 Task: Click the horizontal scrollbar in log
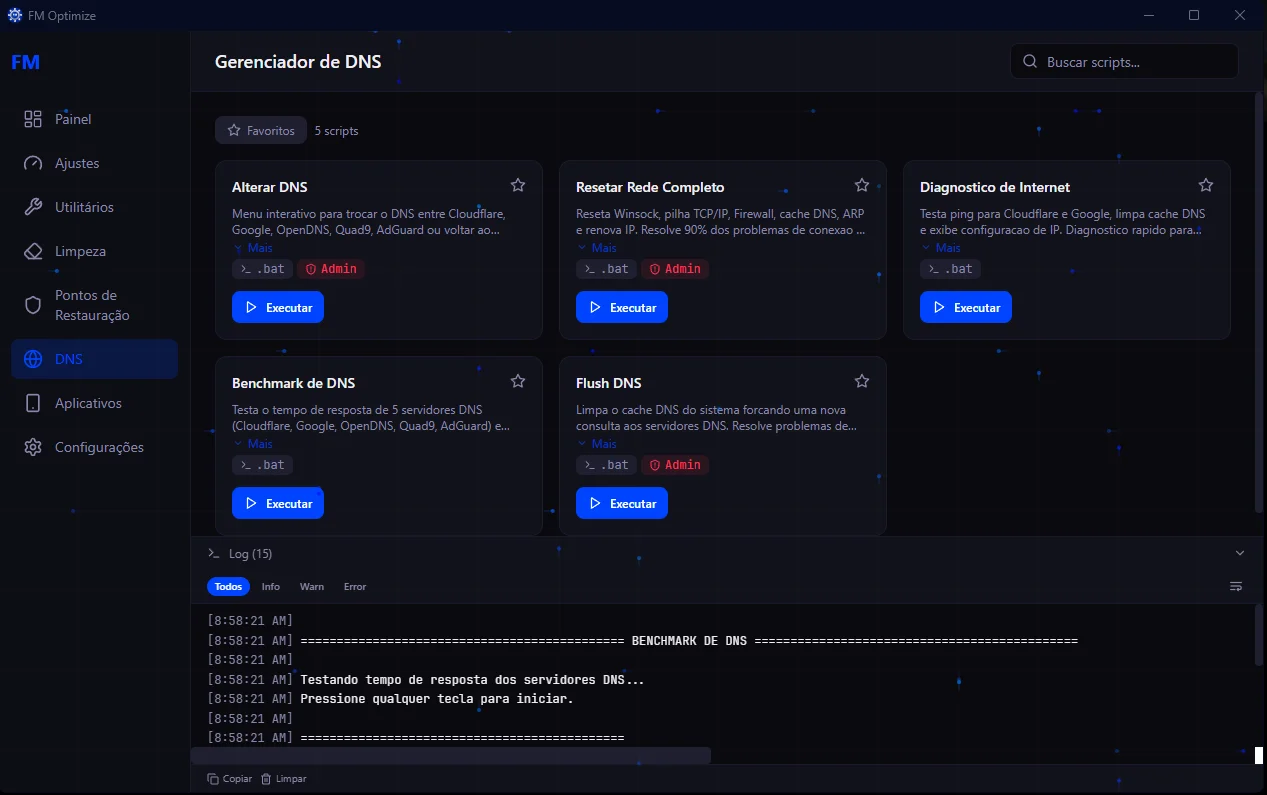coord(451,755)
